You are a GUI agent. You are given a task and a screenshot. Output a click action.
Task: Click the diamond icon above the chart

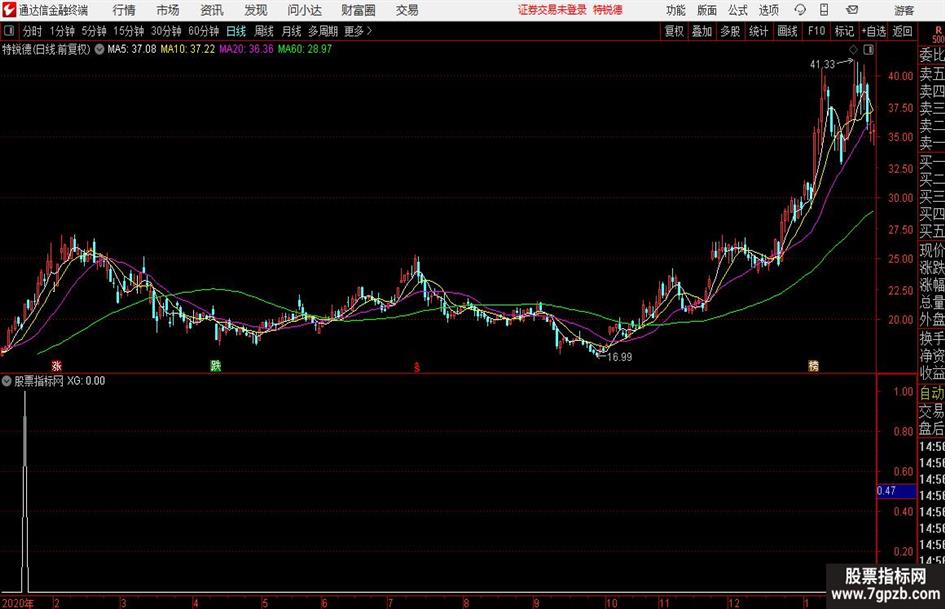[853, 49]
